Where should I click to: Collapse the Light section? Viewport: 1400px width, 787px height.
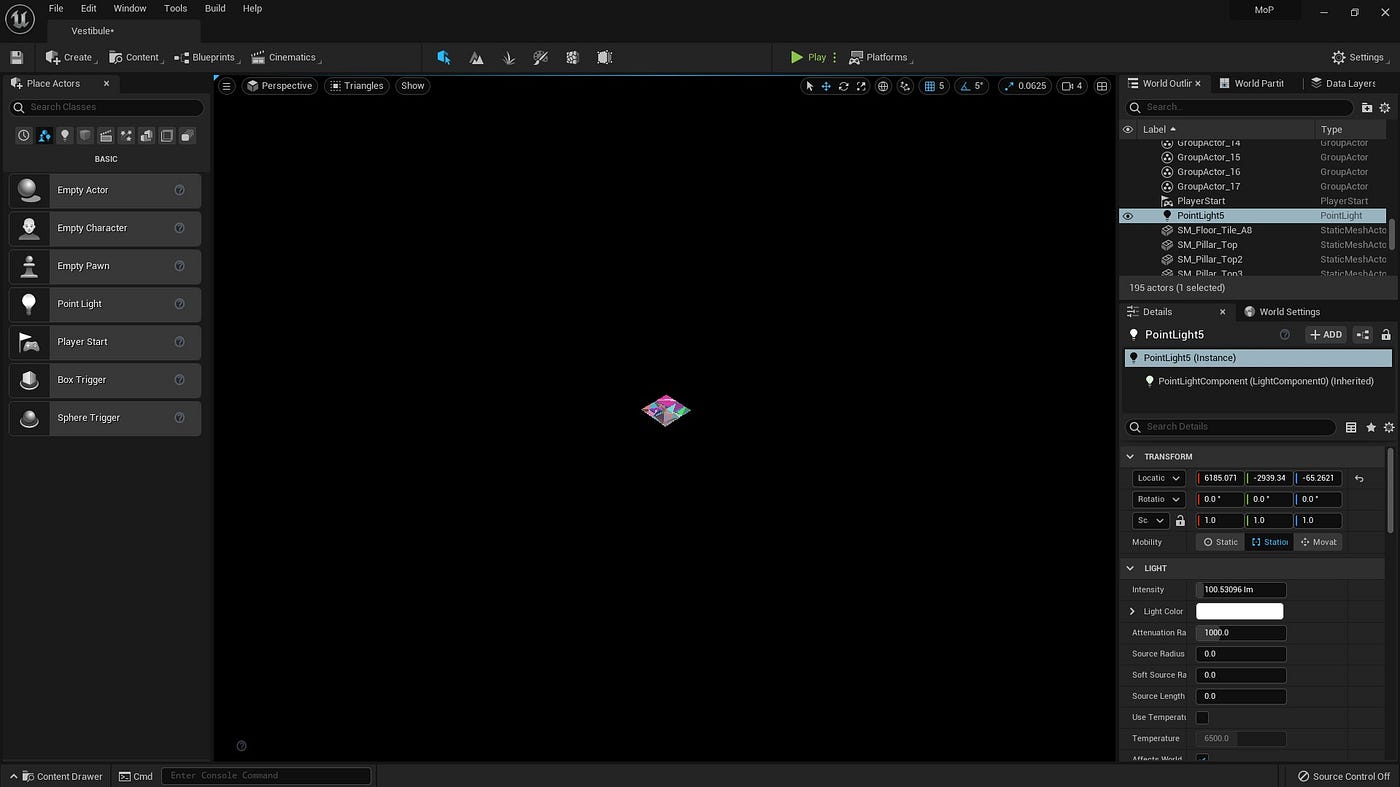click(1130, 568)
